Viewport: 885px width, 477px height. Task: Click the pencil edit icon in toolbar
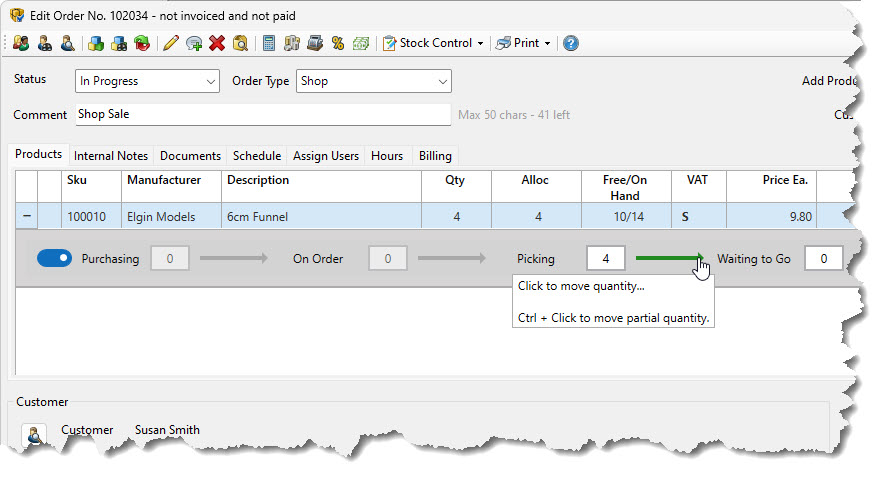coord(170,43)
